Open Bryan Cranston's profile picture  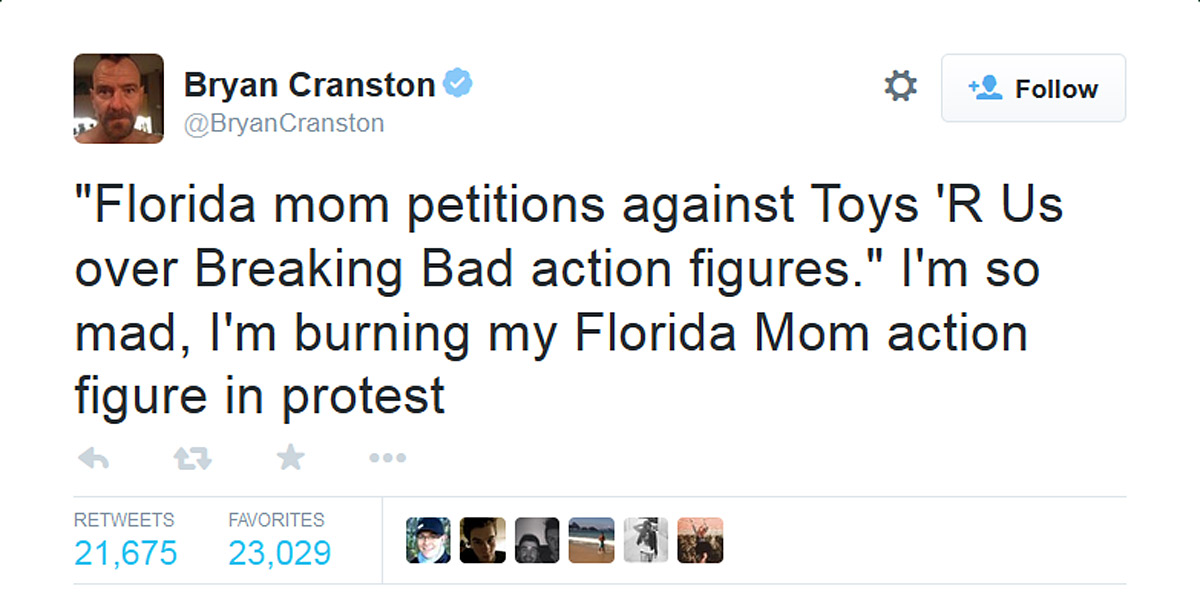click(x=118, y=98)
